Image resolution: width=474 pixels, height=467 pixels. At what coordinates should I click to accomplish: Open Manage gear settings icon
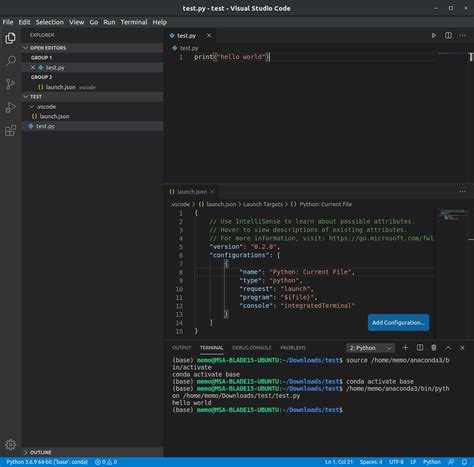click(10, 444)
